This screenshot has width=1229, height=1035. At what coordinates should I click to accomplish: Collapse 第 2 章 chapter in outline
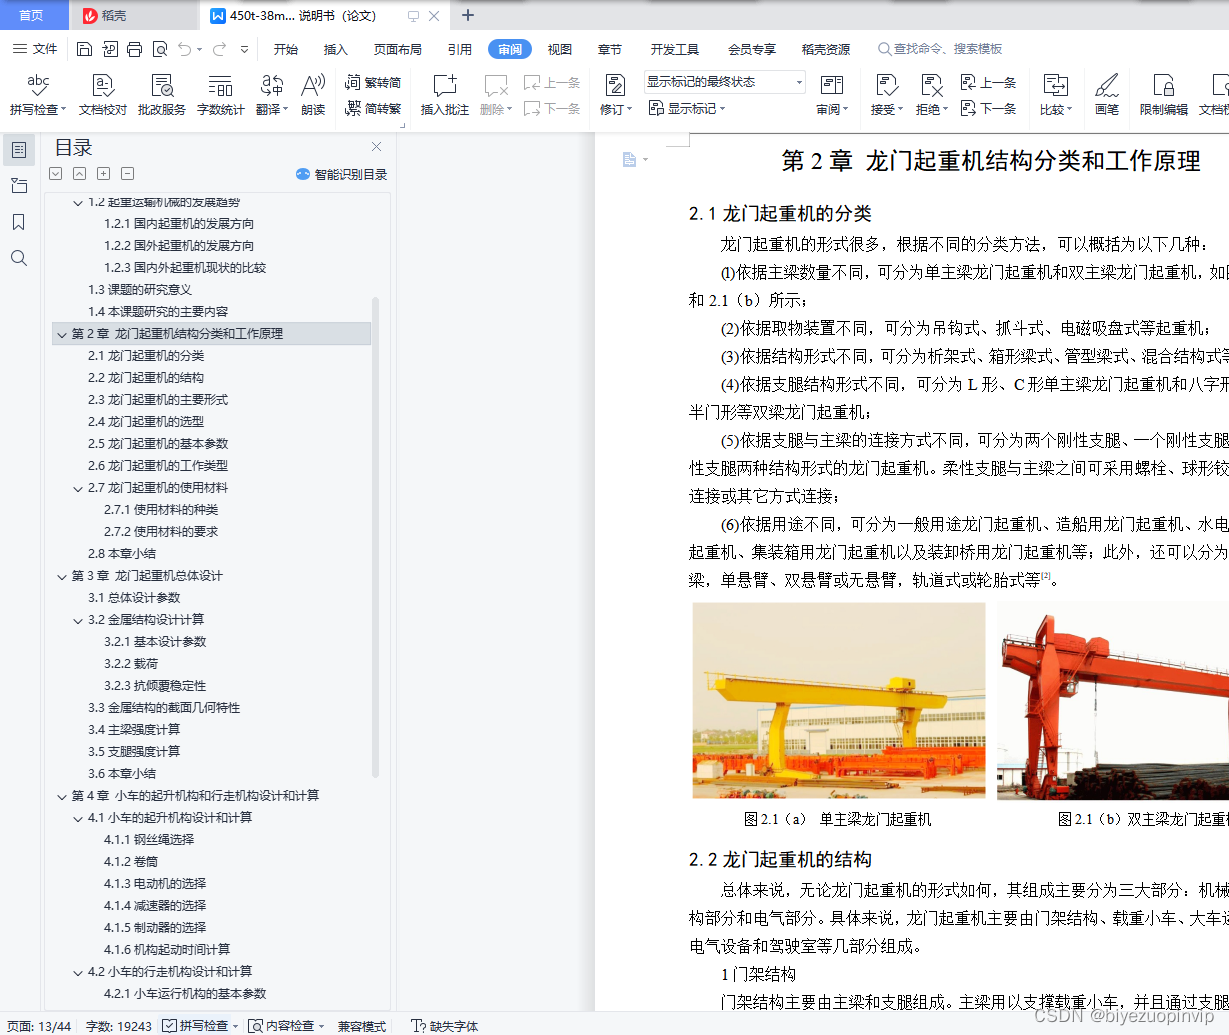click(x=62, y=334)
